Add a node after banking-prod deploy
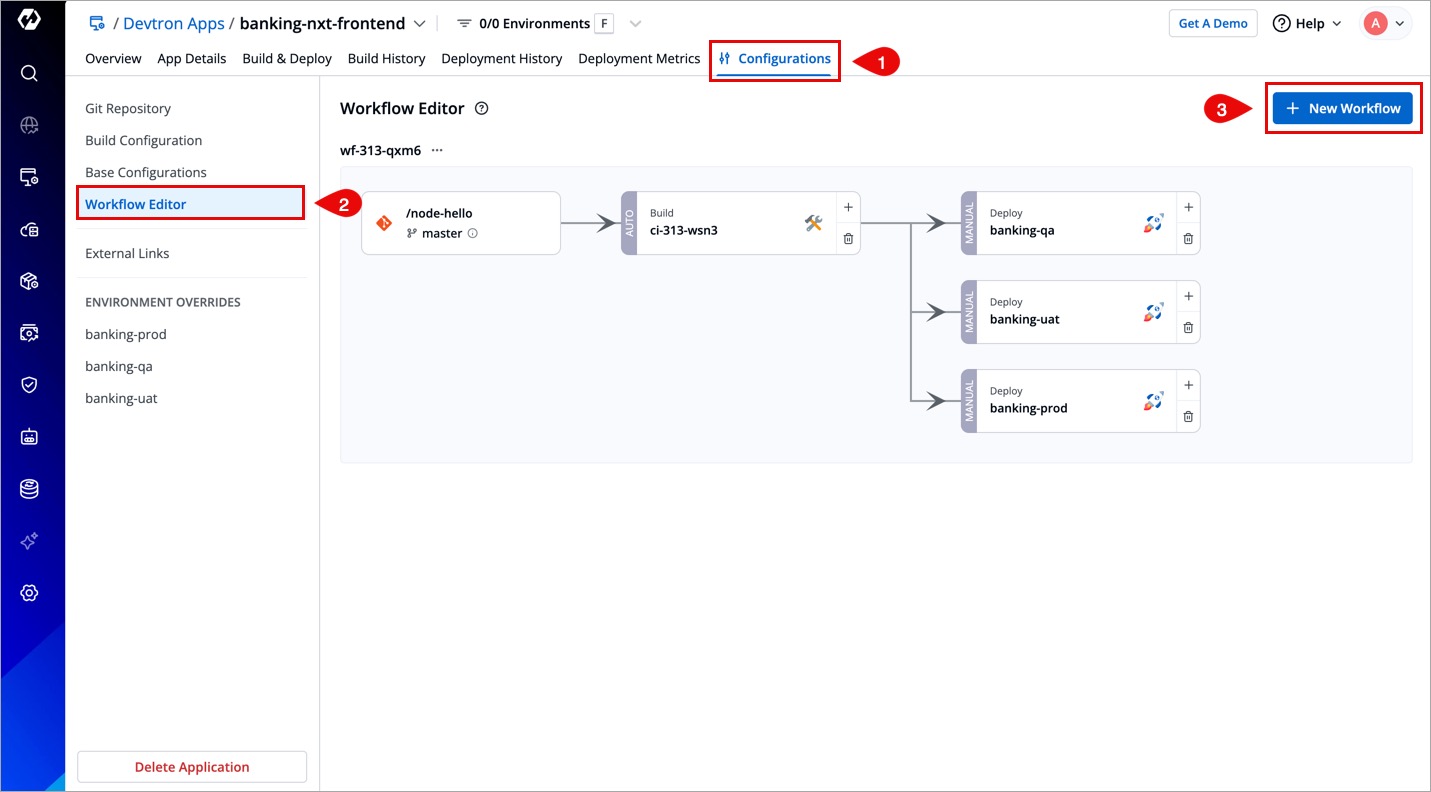The width and height of the screenshot is (1431, 792). [x=1188, y=385]
